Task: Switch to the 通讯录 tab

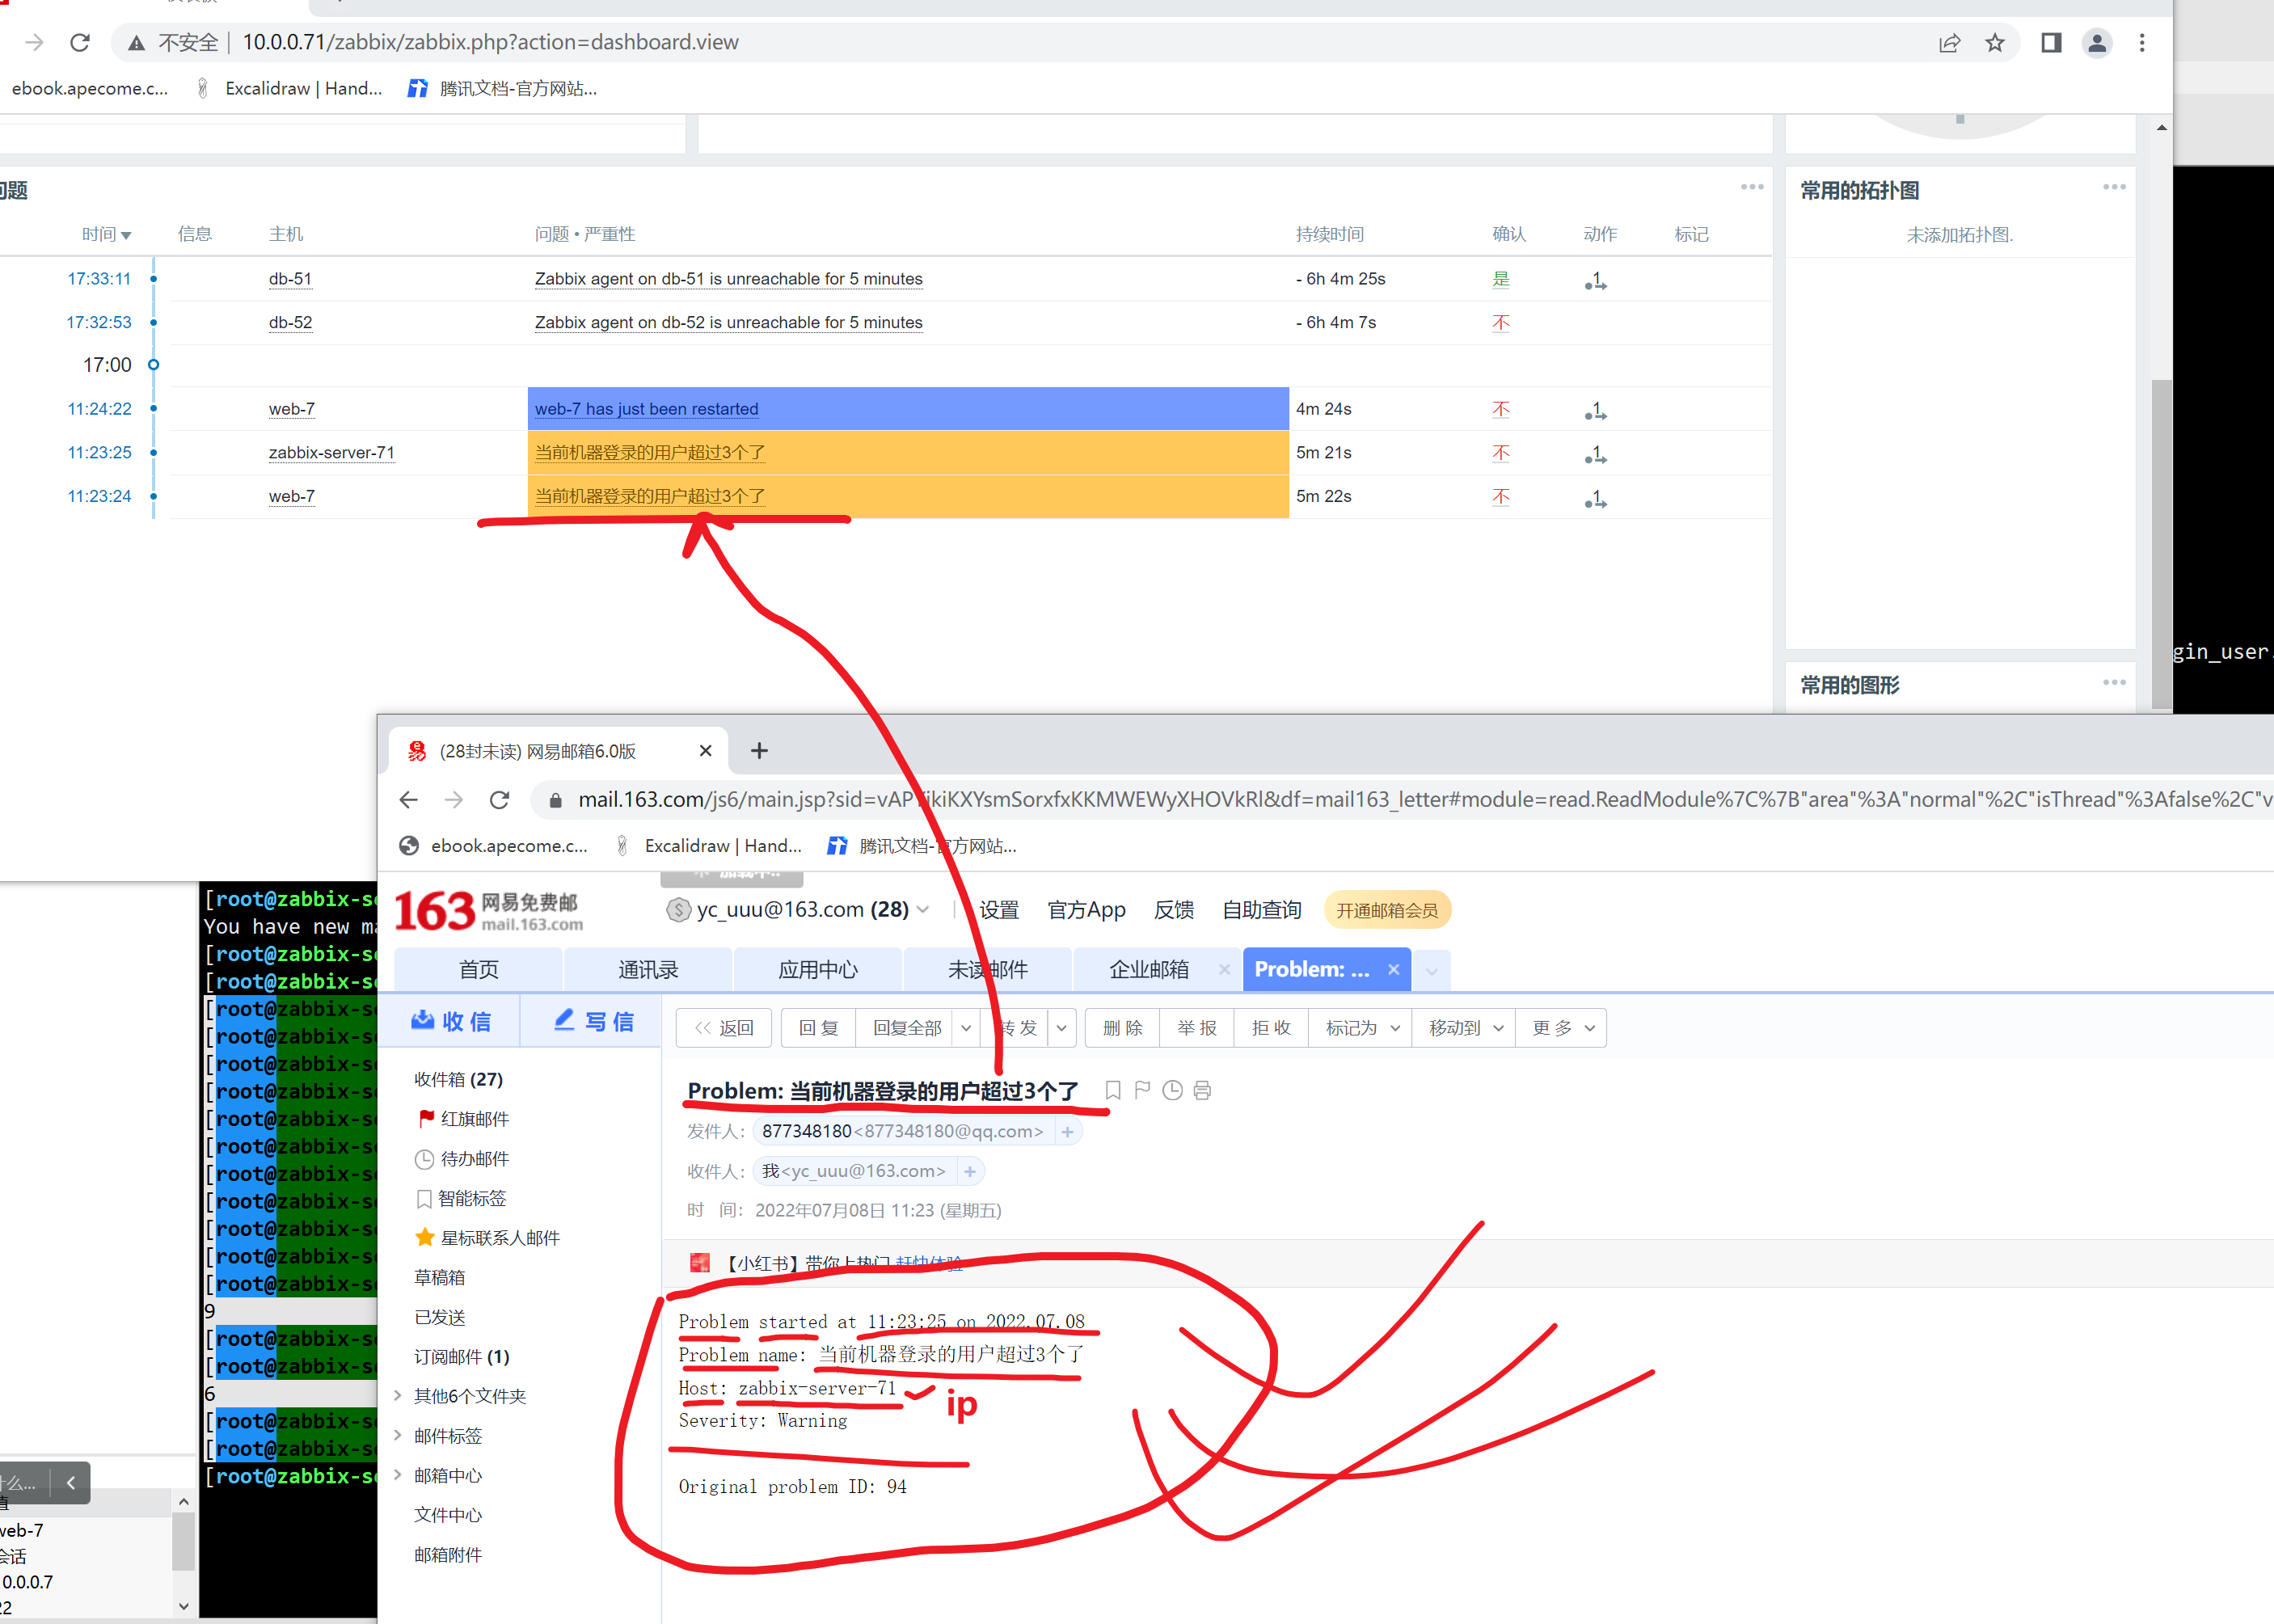Action: tap(648, 969)
